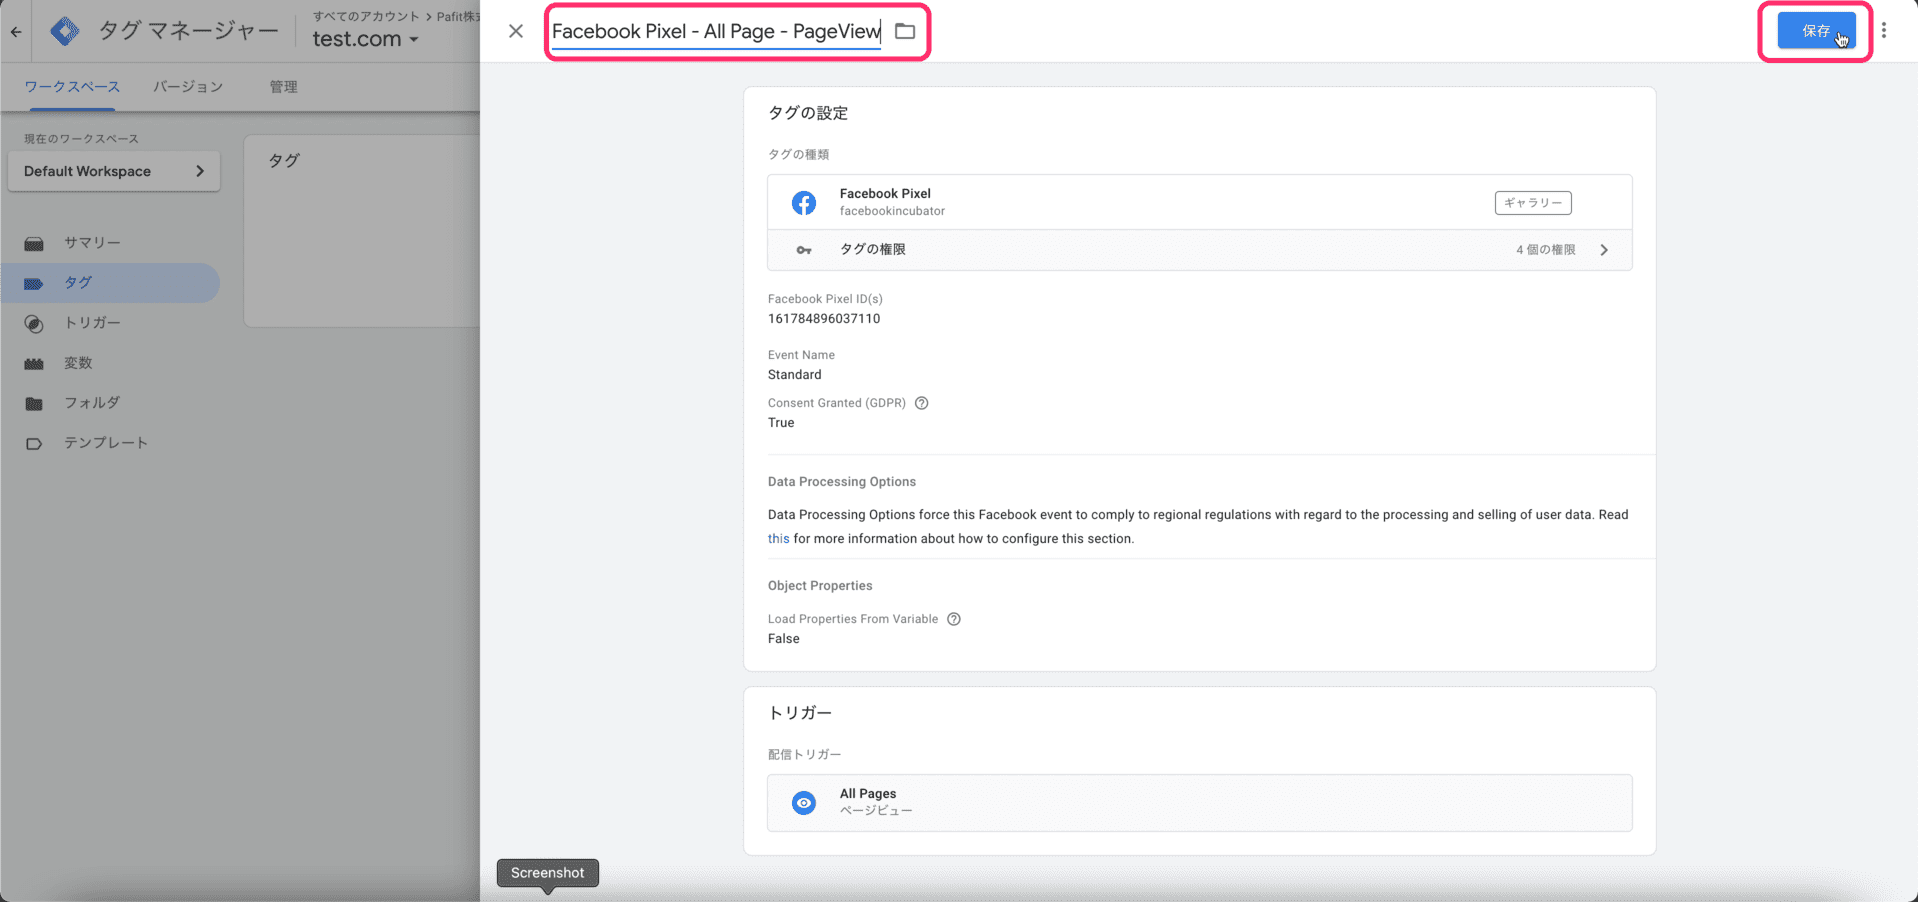The height and width of the screenshot is (902, 1918).
Task: Select サマリー in the sidebar
Action: (92, 243)
